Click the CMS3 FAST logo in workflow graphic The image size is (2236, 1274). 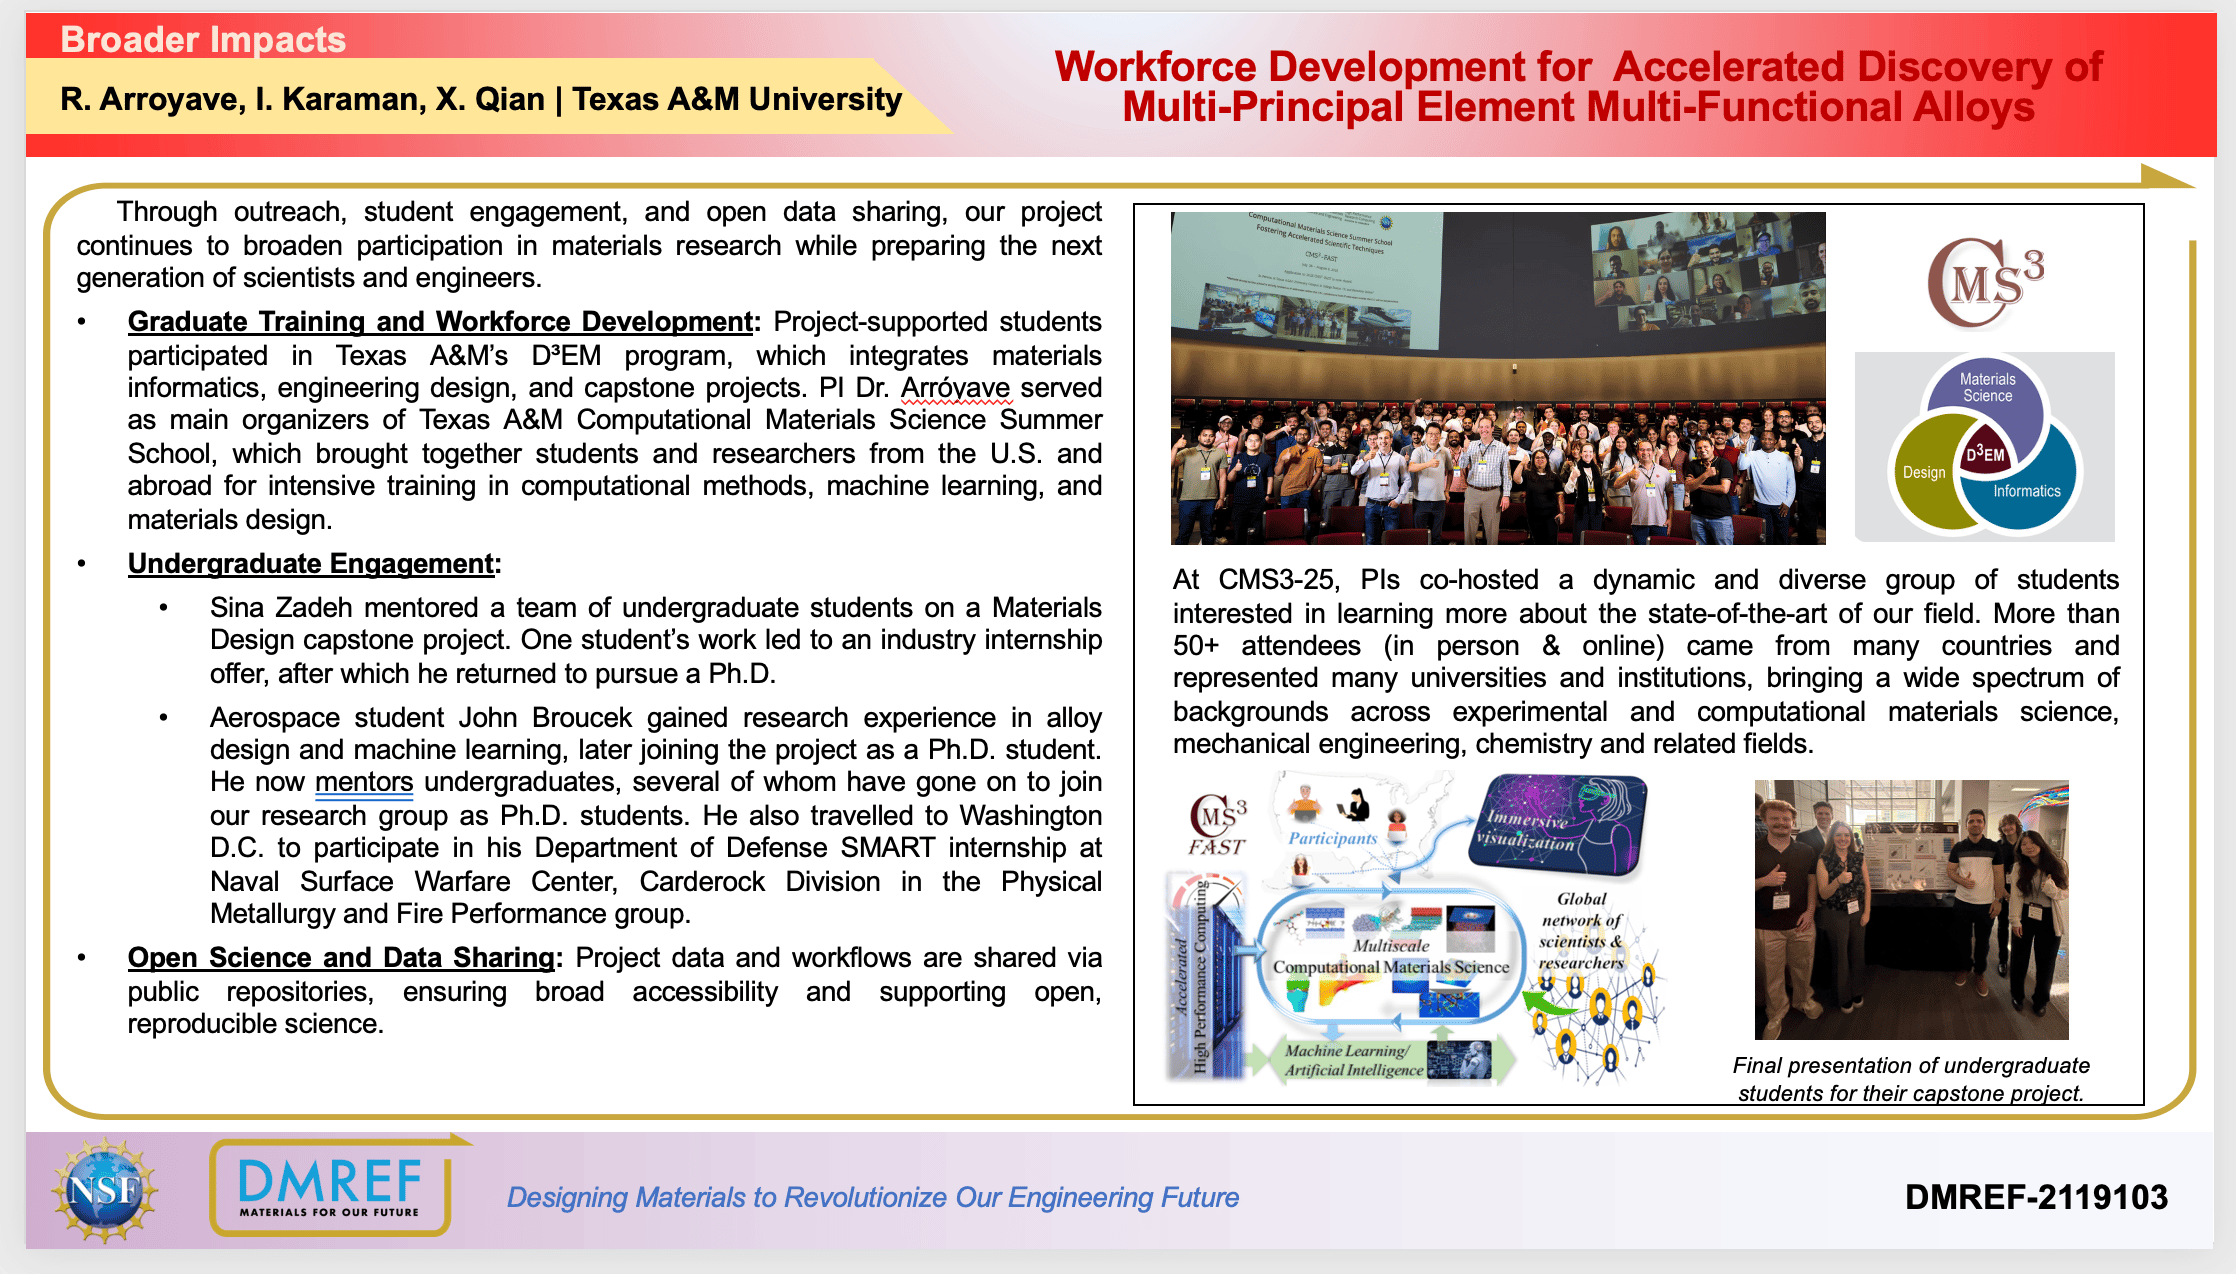coord(1217,826)
